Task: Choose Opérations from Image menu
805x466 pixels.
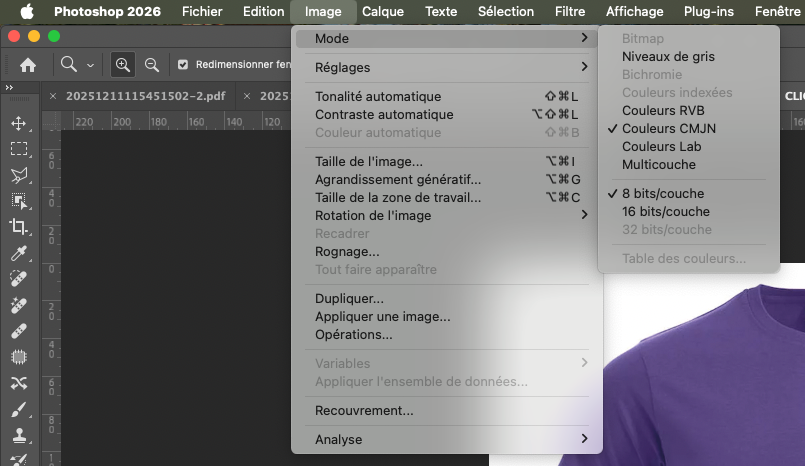Action: tap(447, 335)
